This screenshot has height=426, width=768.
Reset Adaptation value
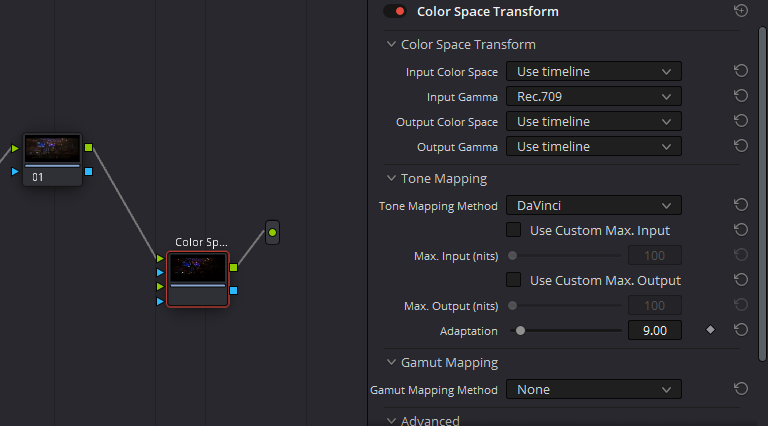coord(741,330)
